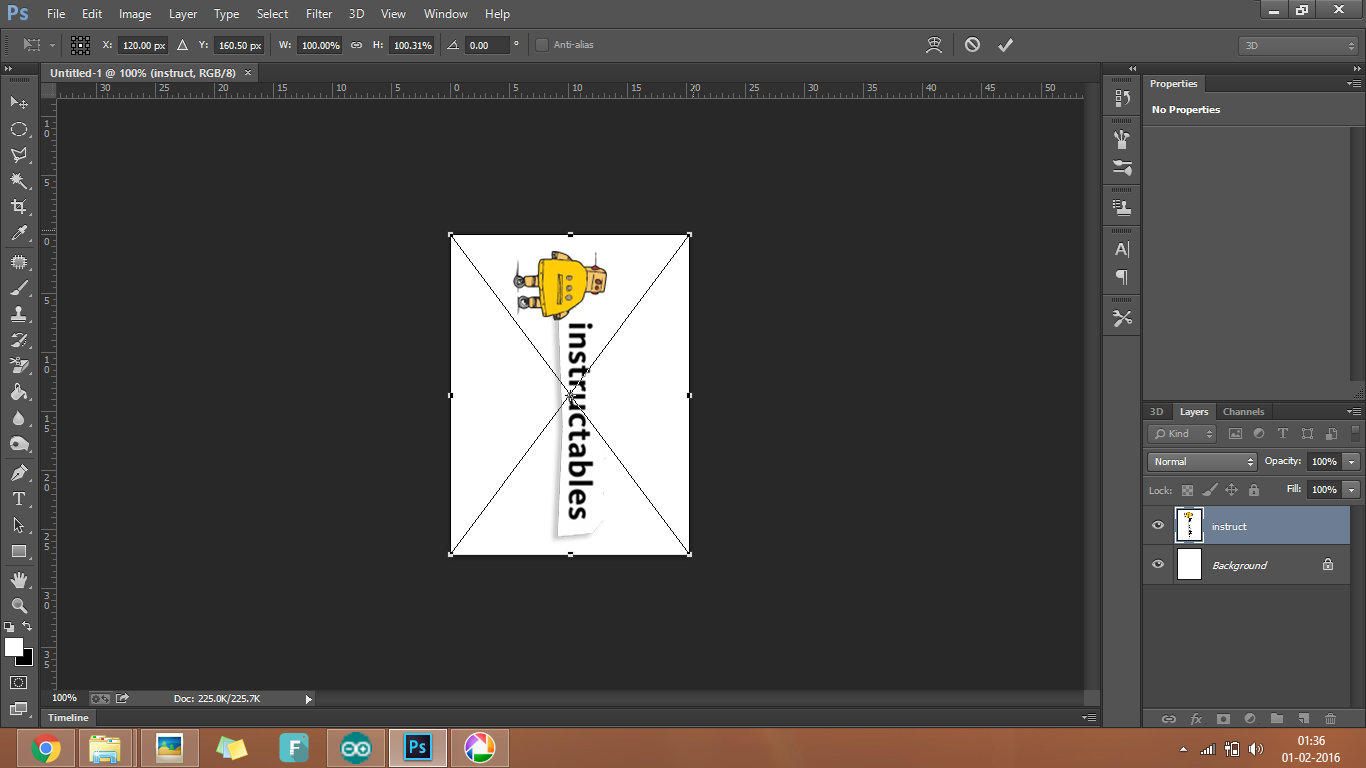1366x768 pixels.
Task: Open the Fill slider dropdown arrow
Action: (1352, 489)
